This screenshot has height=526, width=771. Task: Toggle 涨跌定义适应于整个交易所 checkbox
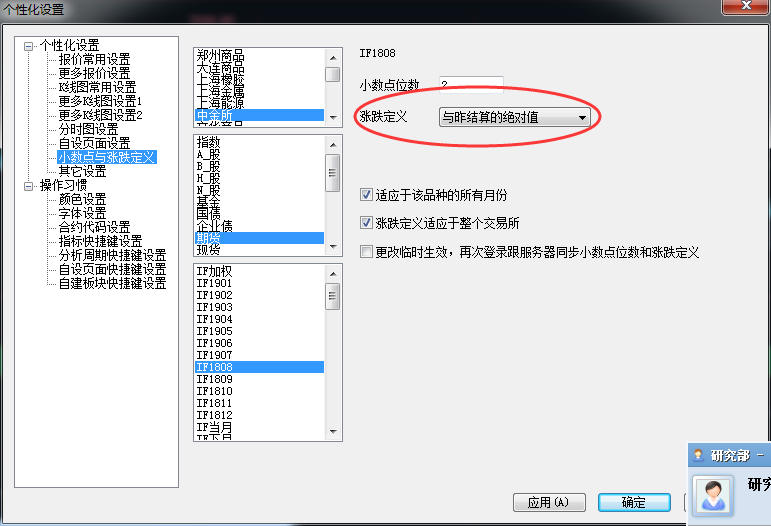pyautogui.click(x=366, y=223)
